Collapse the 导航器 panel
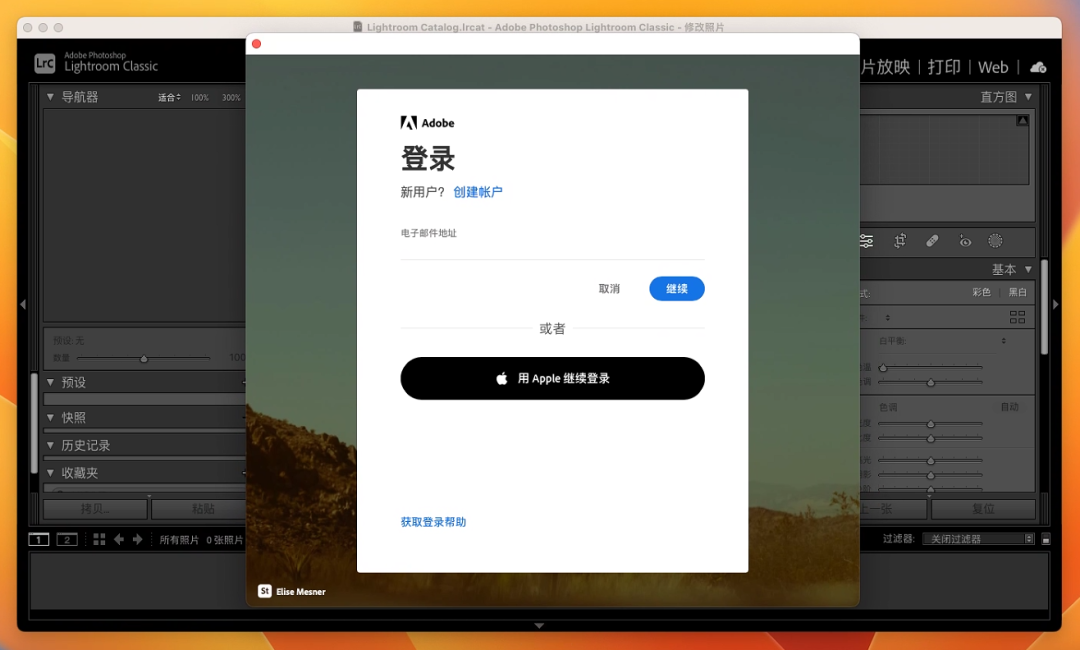The width and height of the screenshot is (1080, 650). click(x=50, y=97)
